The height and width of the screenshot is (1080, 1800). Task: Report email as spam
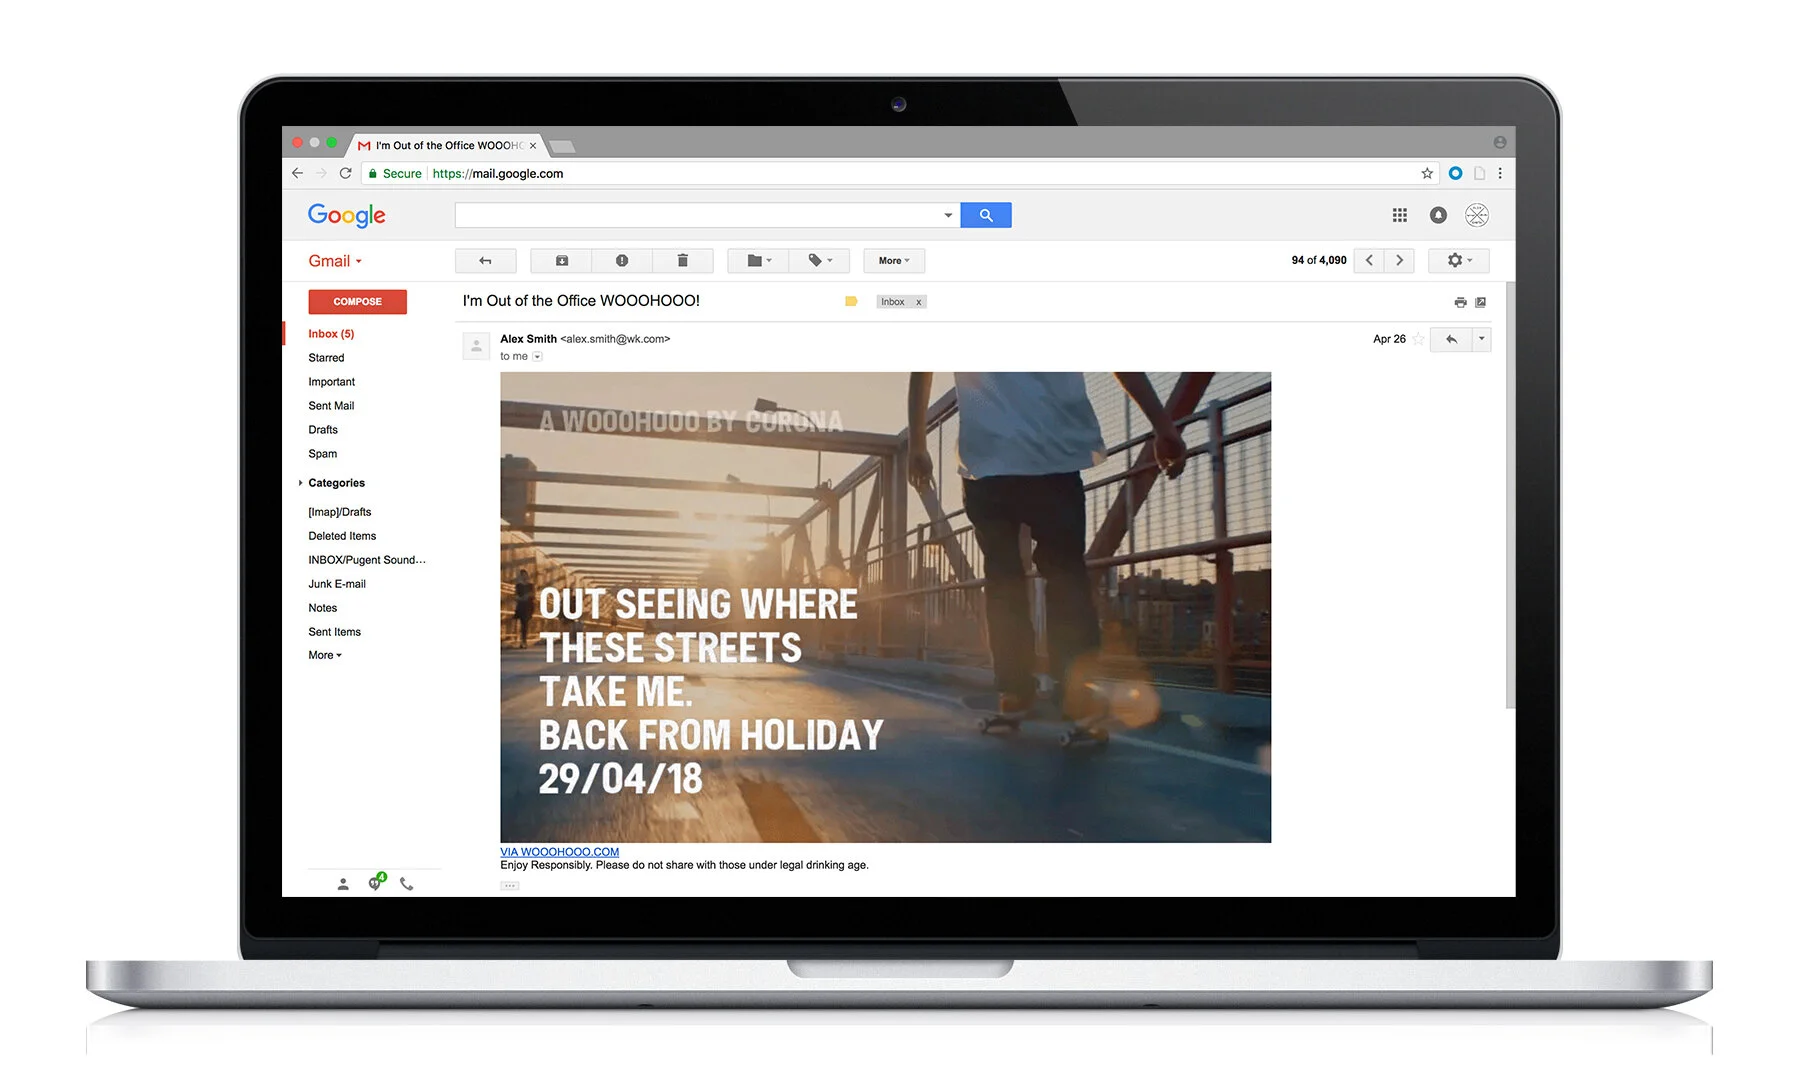pyautogui.click(x=622, y=261)
